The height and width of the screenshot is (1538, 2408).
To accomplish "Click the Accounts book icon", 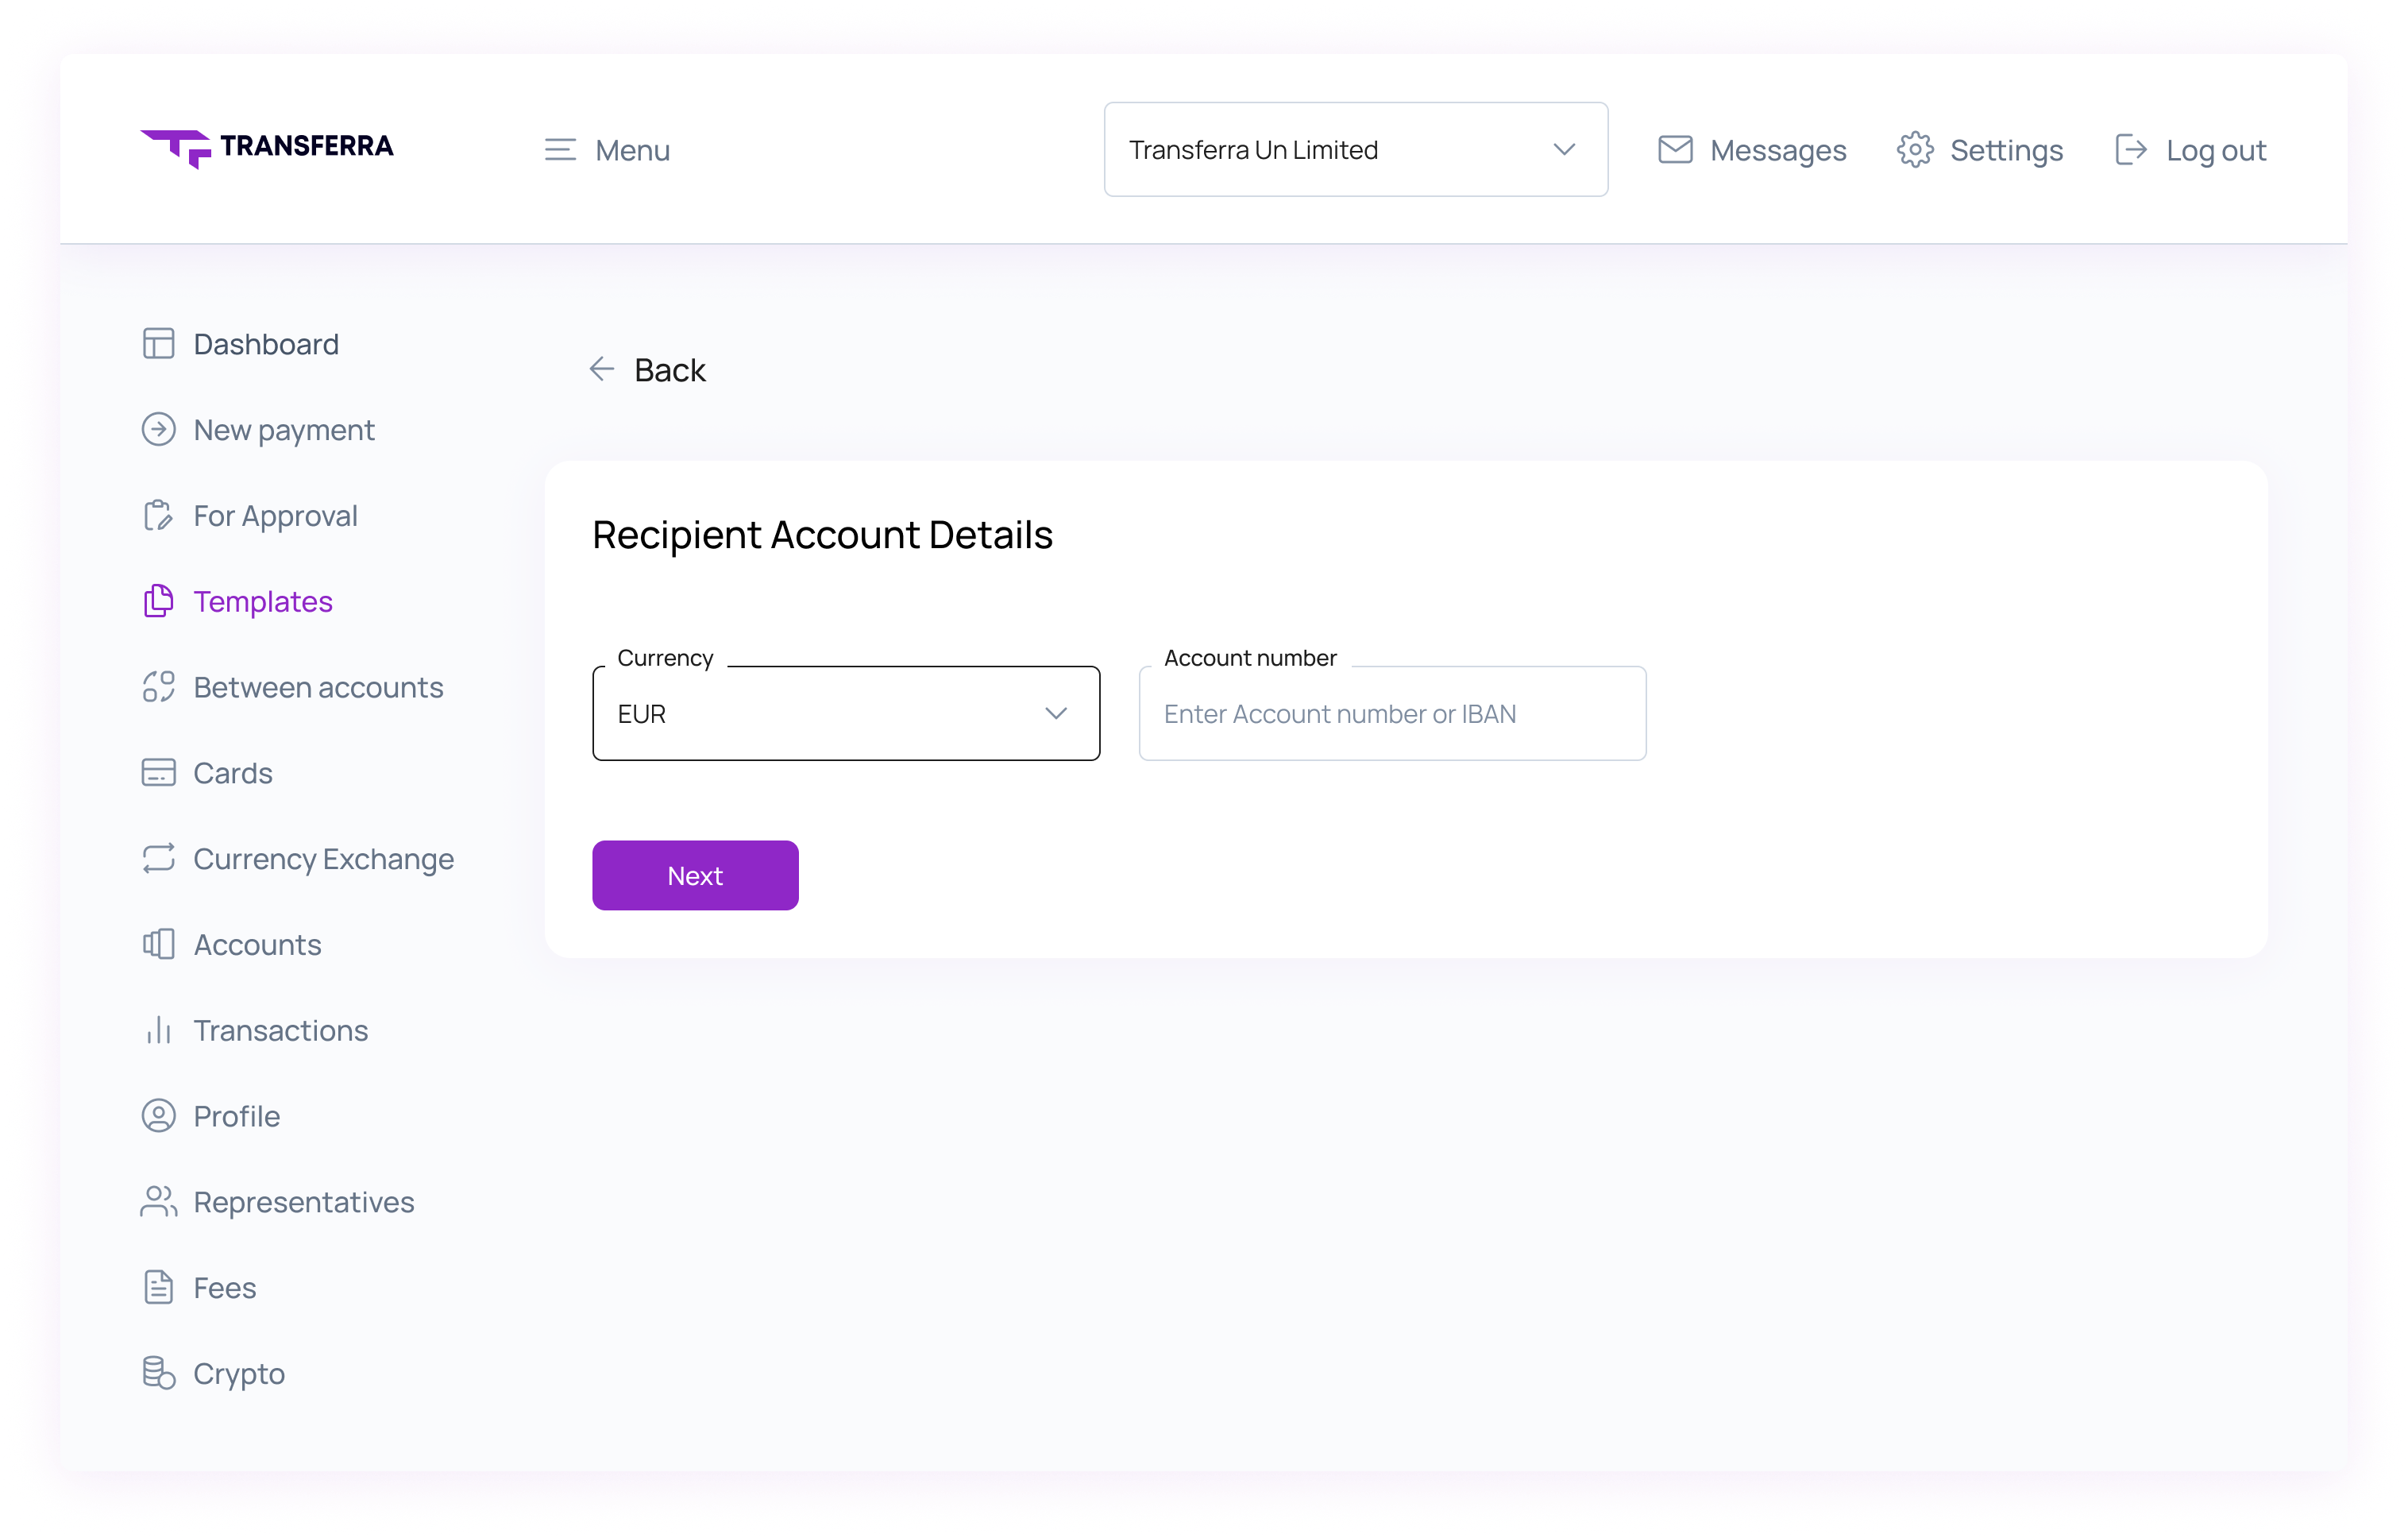I will (158, 945).
